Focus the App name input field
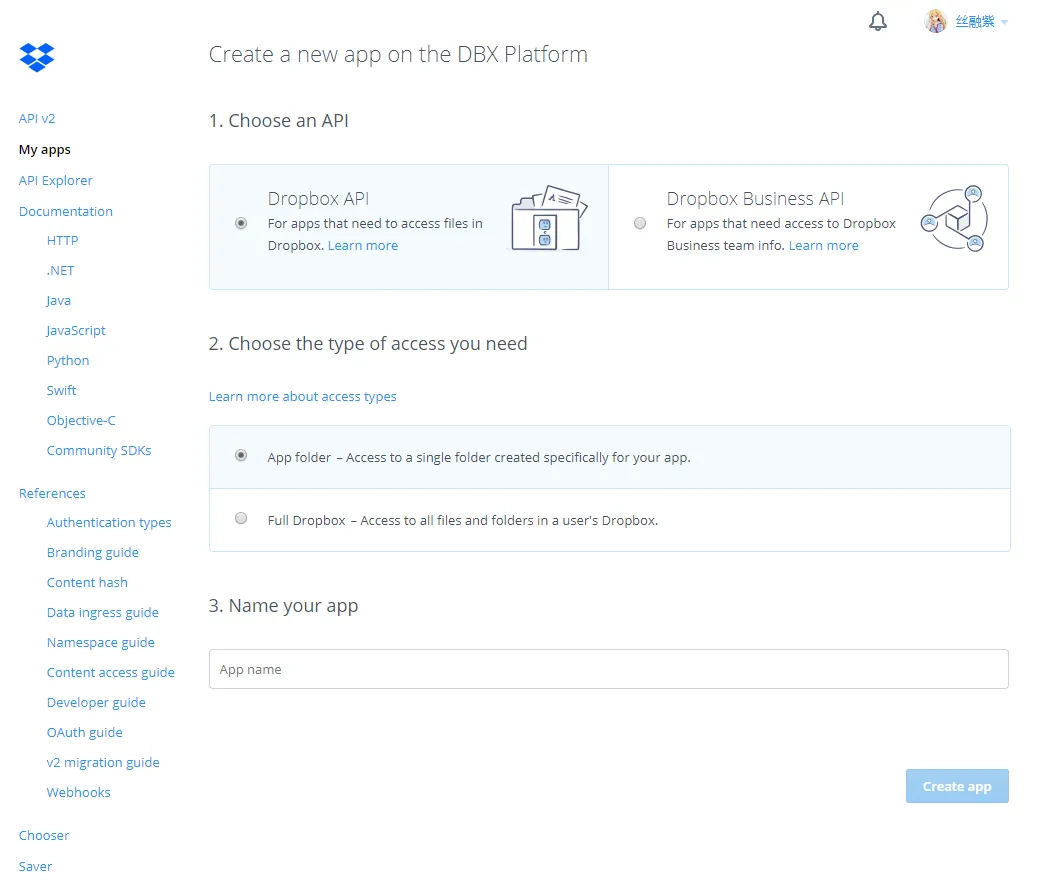The width and height of the screenshot is (1046, 894). tap(608, 669)
